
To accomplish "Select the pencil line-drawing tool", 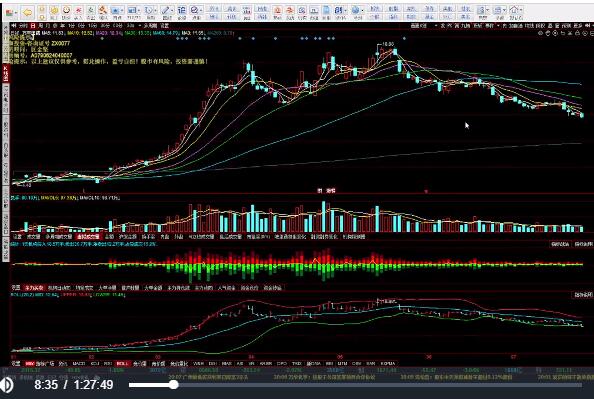I will click(165, 11).
